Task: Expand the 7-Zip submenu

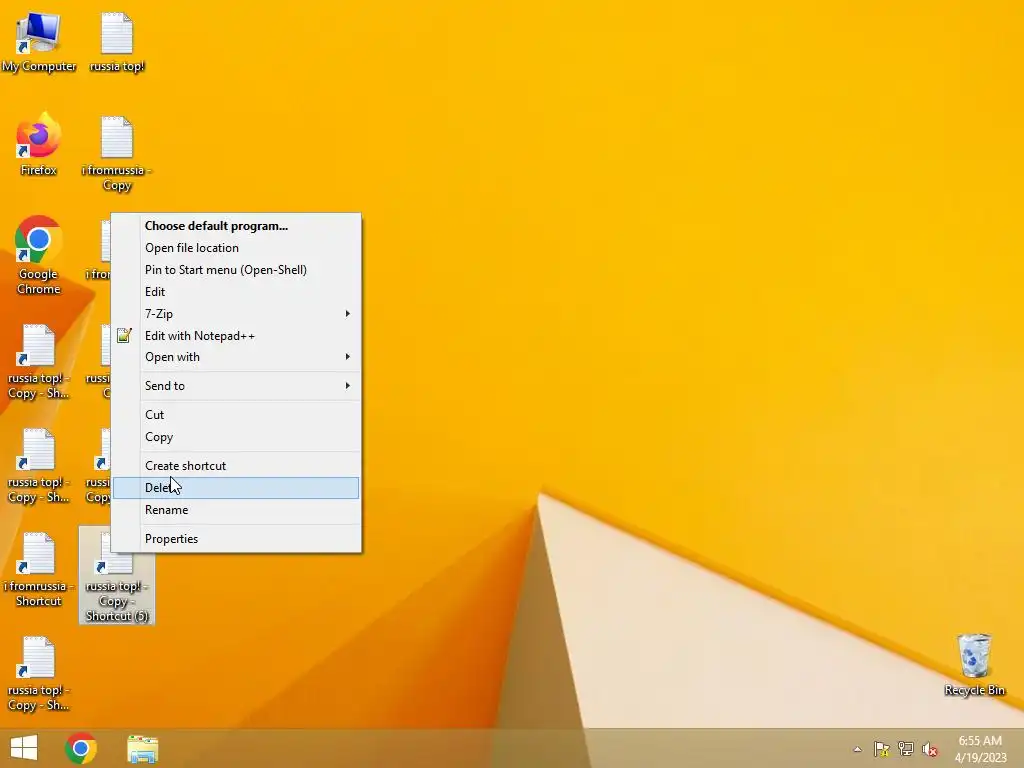Action: (x=236, y=314)
